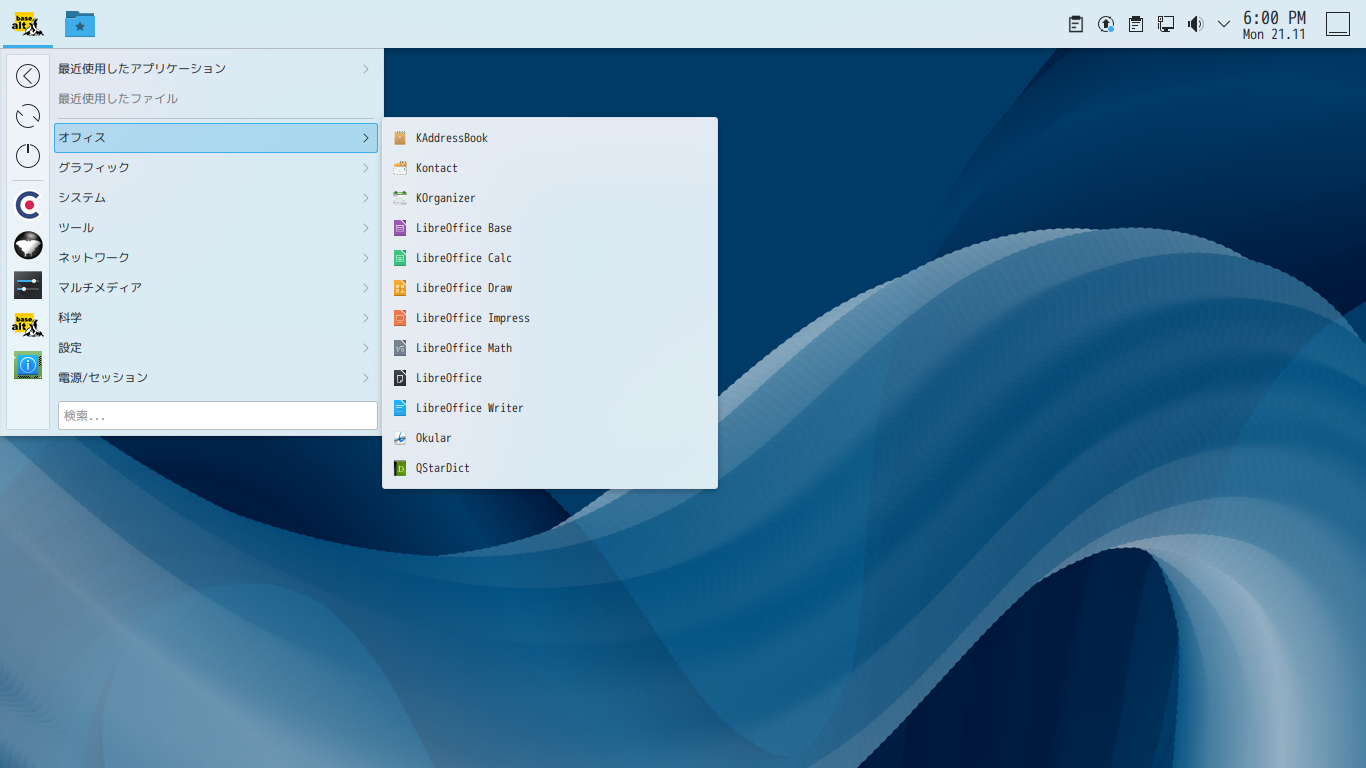Select the グラフィック category
This screenshot has height=768, width=1366.
pyautogui.click(x=216, y=168)
